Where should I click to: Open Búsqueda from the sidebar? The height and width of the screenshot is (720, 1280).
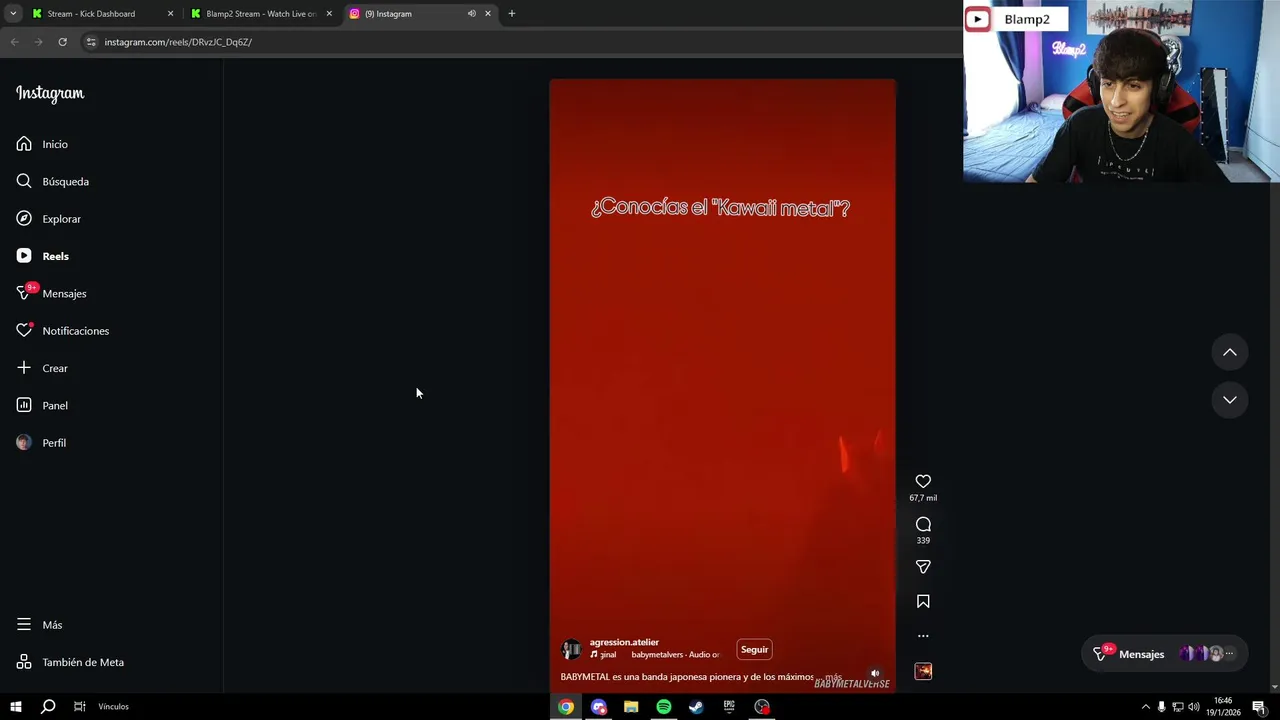point(52,181)
